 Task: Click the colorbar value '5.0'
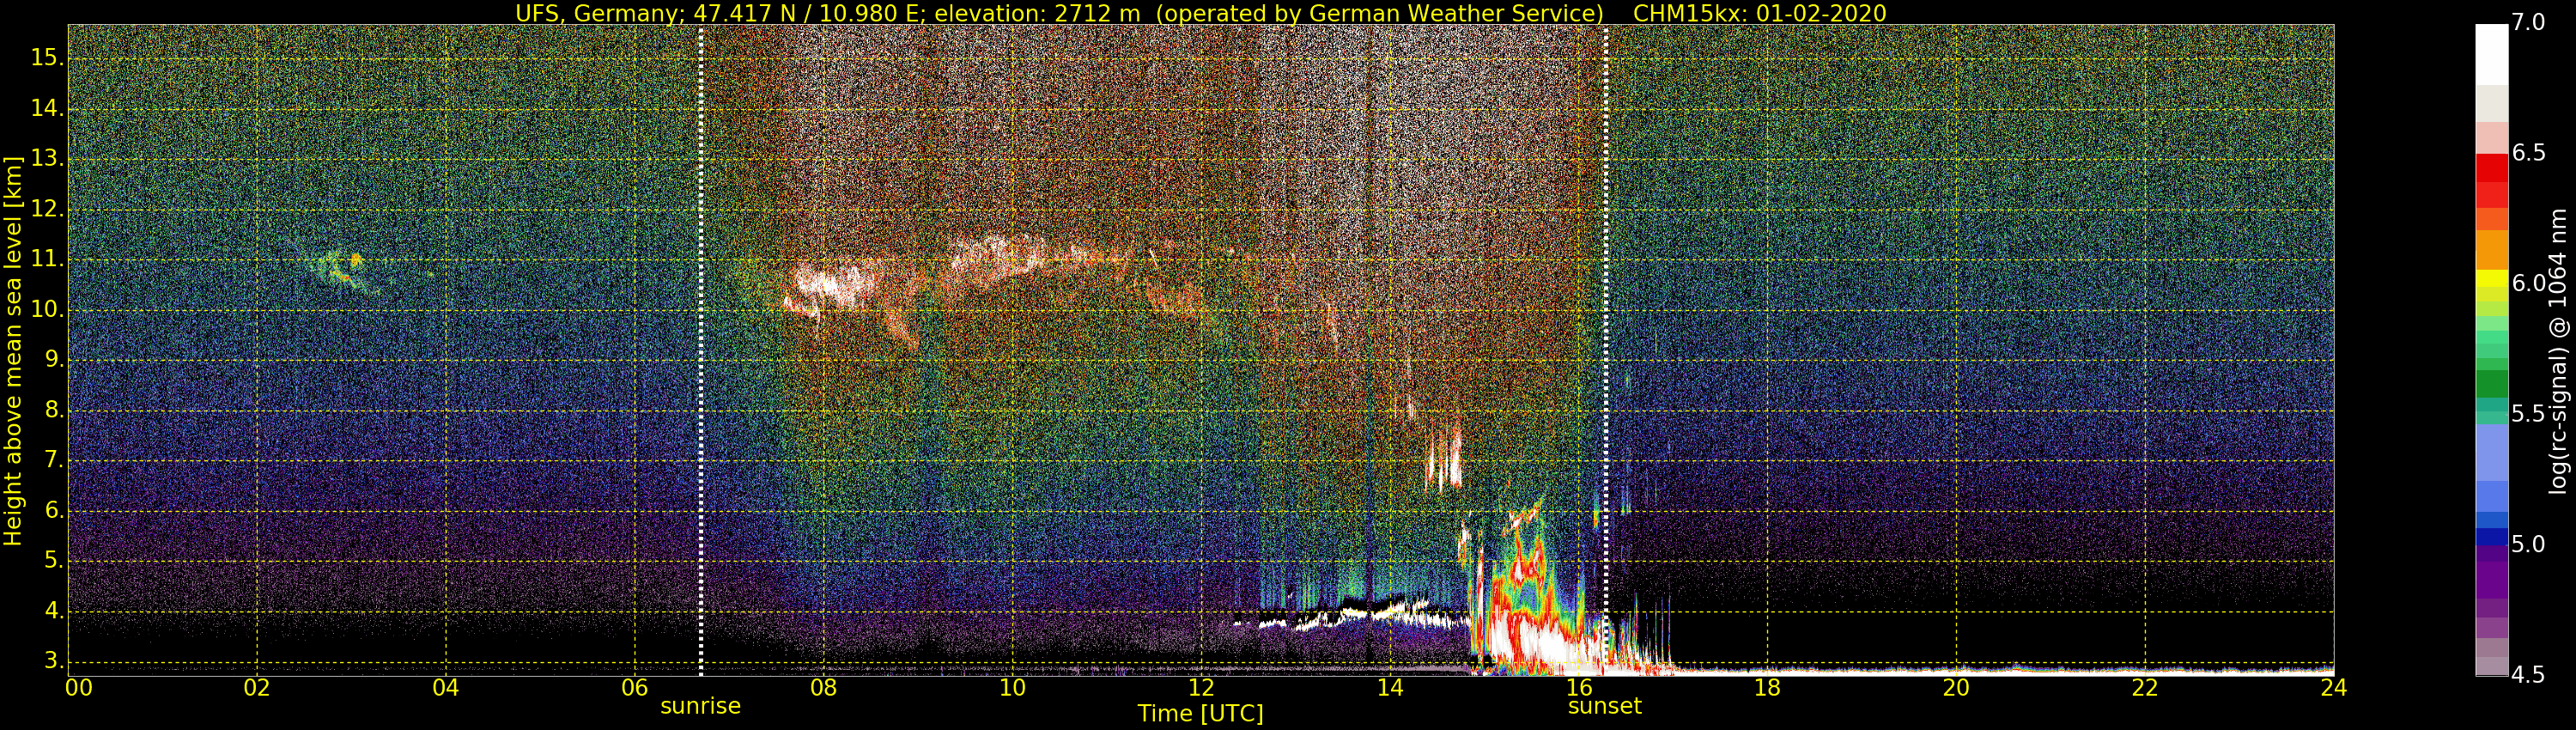click(2528, 544)
